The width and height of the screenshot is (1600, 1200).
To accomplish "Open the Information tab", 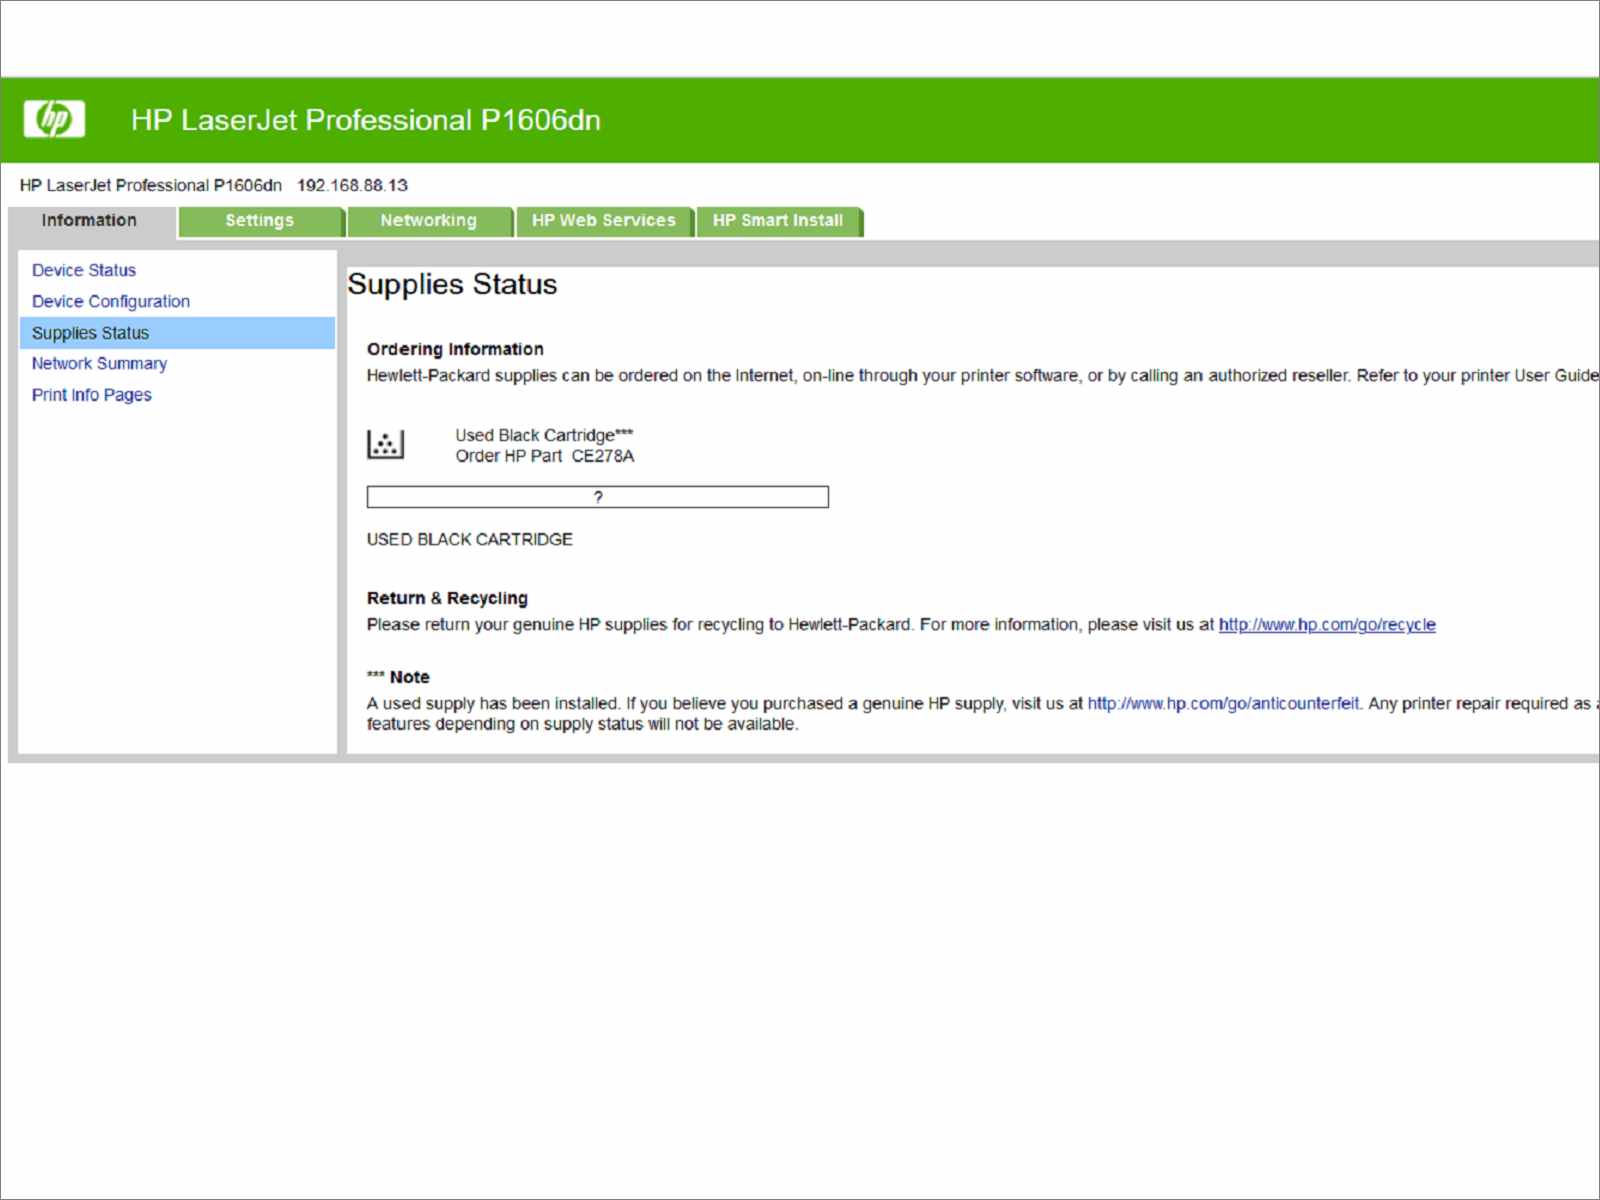I will [x=90, y=221].
